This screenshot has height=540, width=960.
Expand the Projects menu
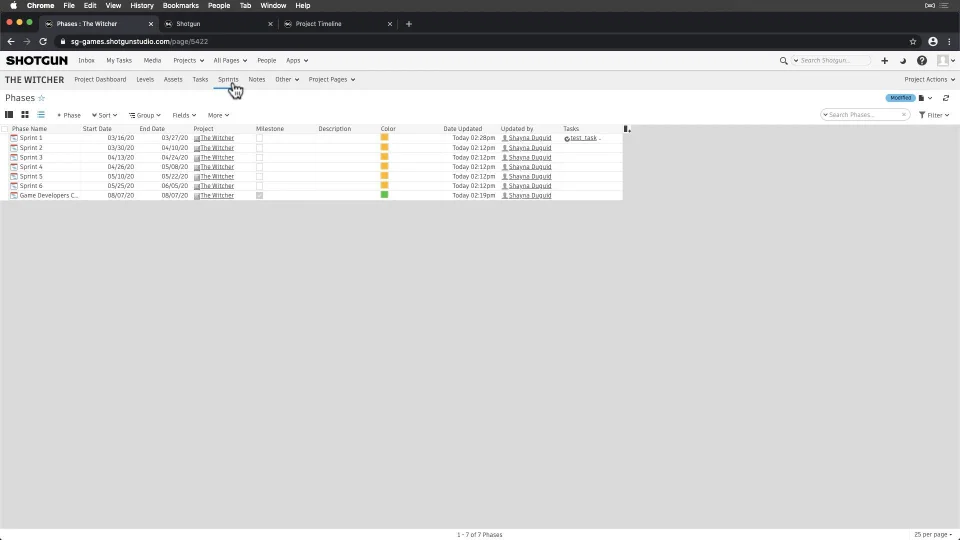(189, 61)
